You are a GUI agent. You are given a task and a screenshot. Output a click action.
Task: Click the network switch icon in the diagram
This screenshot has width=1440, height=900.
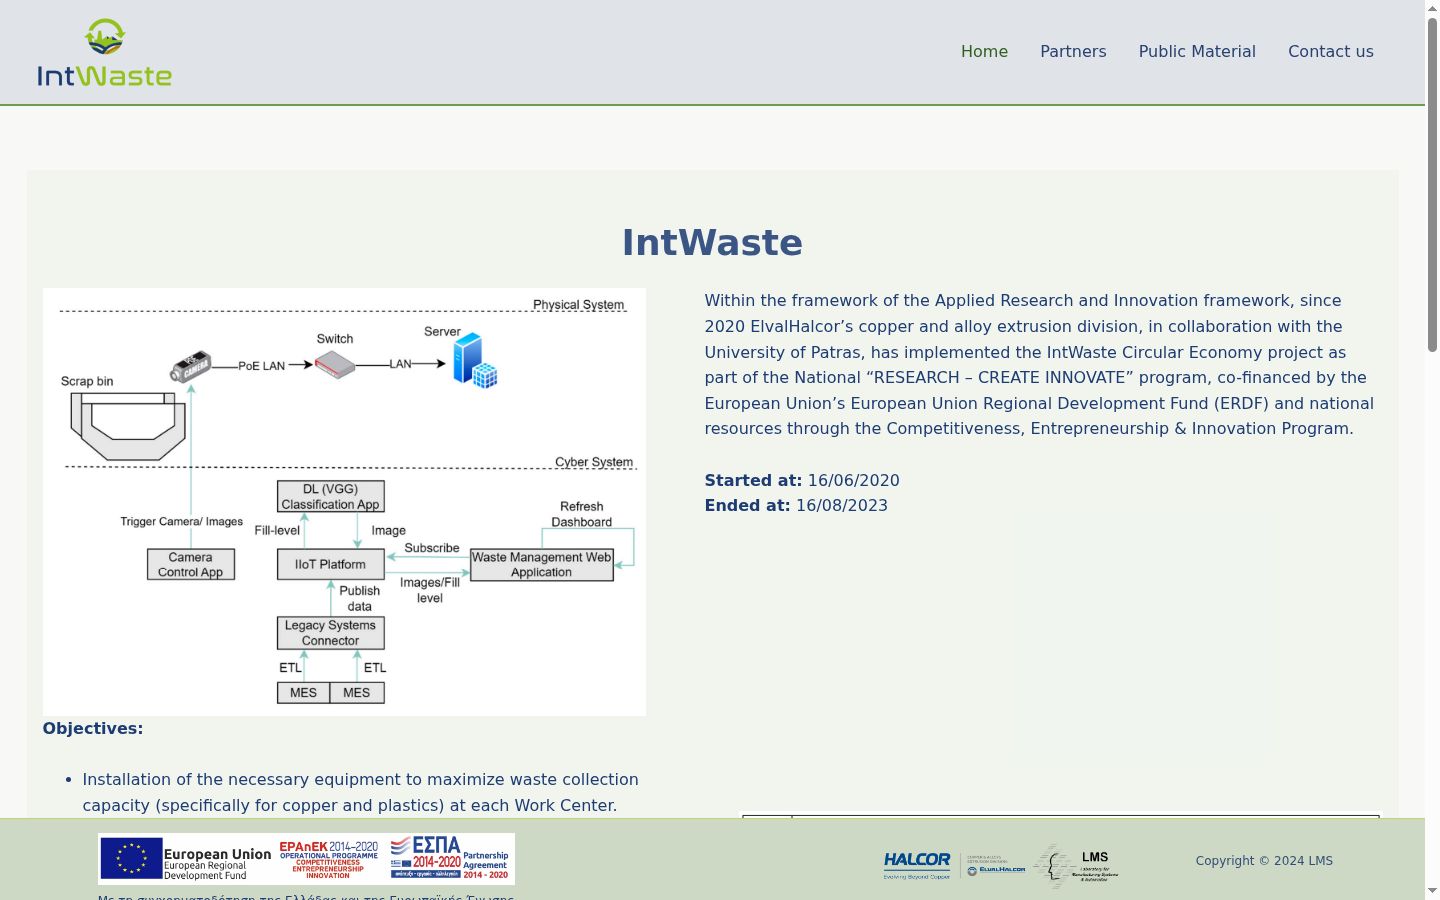pos(335,364)
